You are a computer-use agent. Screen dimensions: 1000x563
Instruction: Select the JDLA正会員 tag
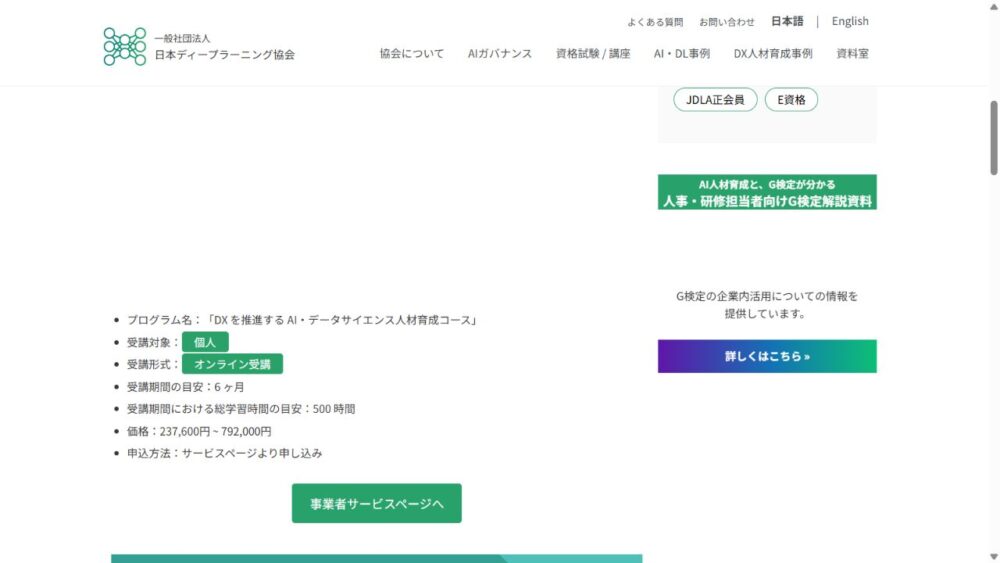click(715, 99)
